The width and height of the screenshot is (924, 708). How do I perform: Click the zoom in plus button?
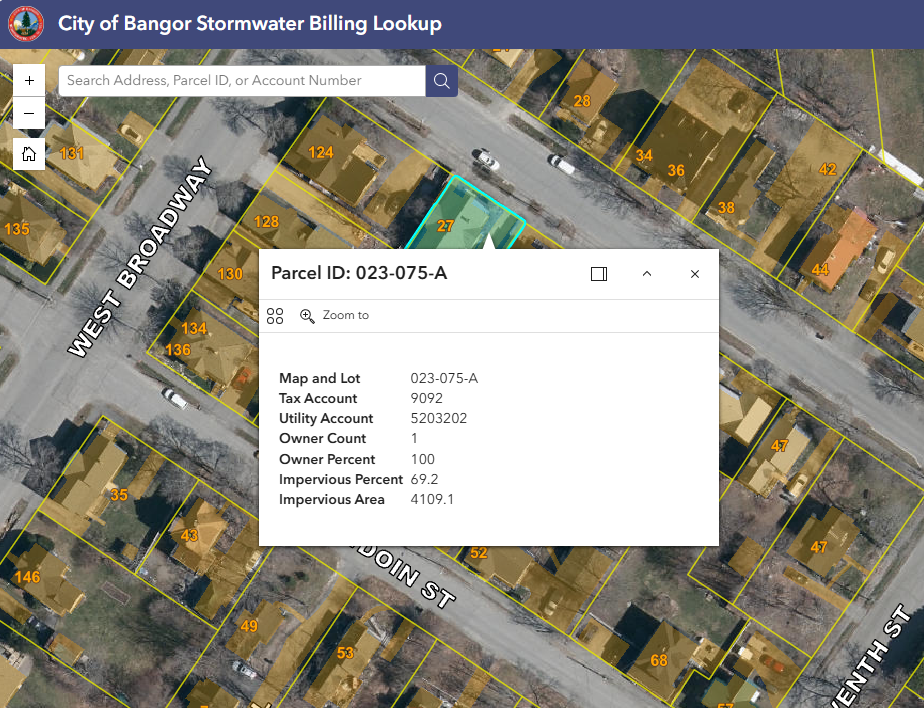[x=29, y=80]
